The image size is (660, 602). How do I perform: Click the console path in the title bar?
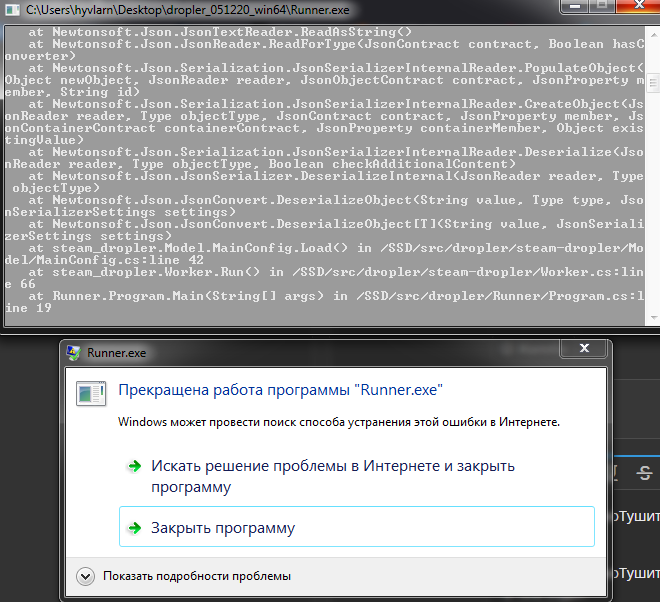click(188, 10)
